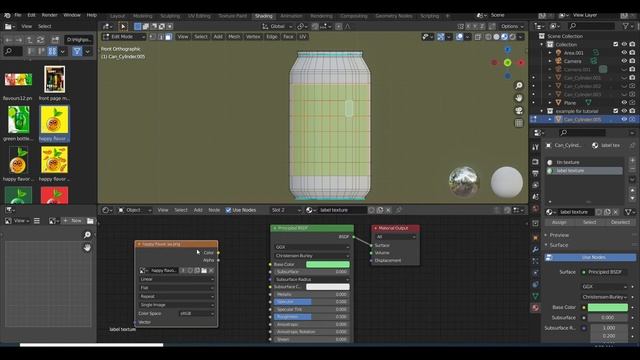Toggle 'example for tutorial' collection checkbox
This screenshot has width=640, height=360.
pos(616,111)
